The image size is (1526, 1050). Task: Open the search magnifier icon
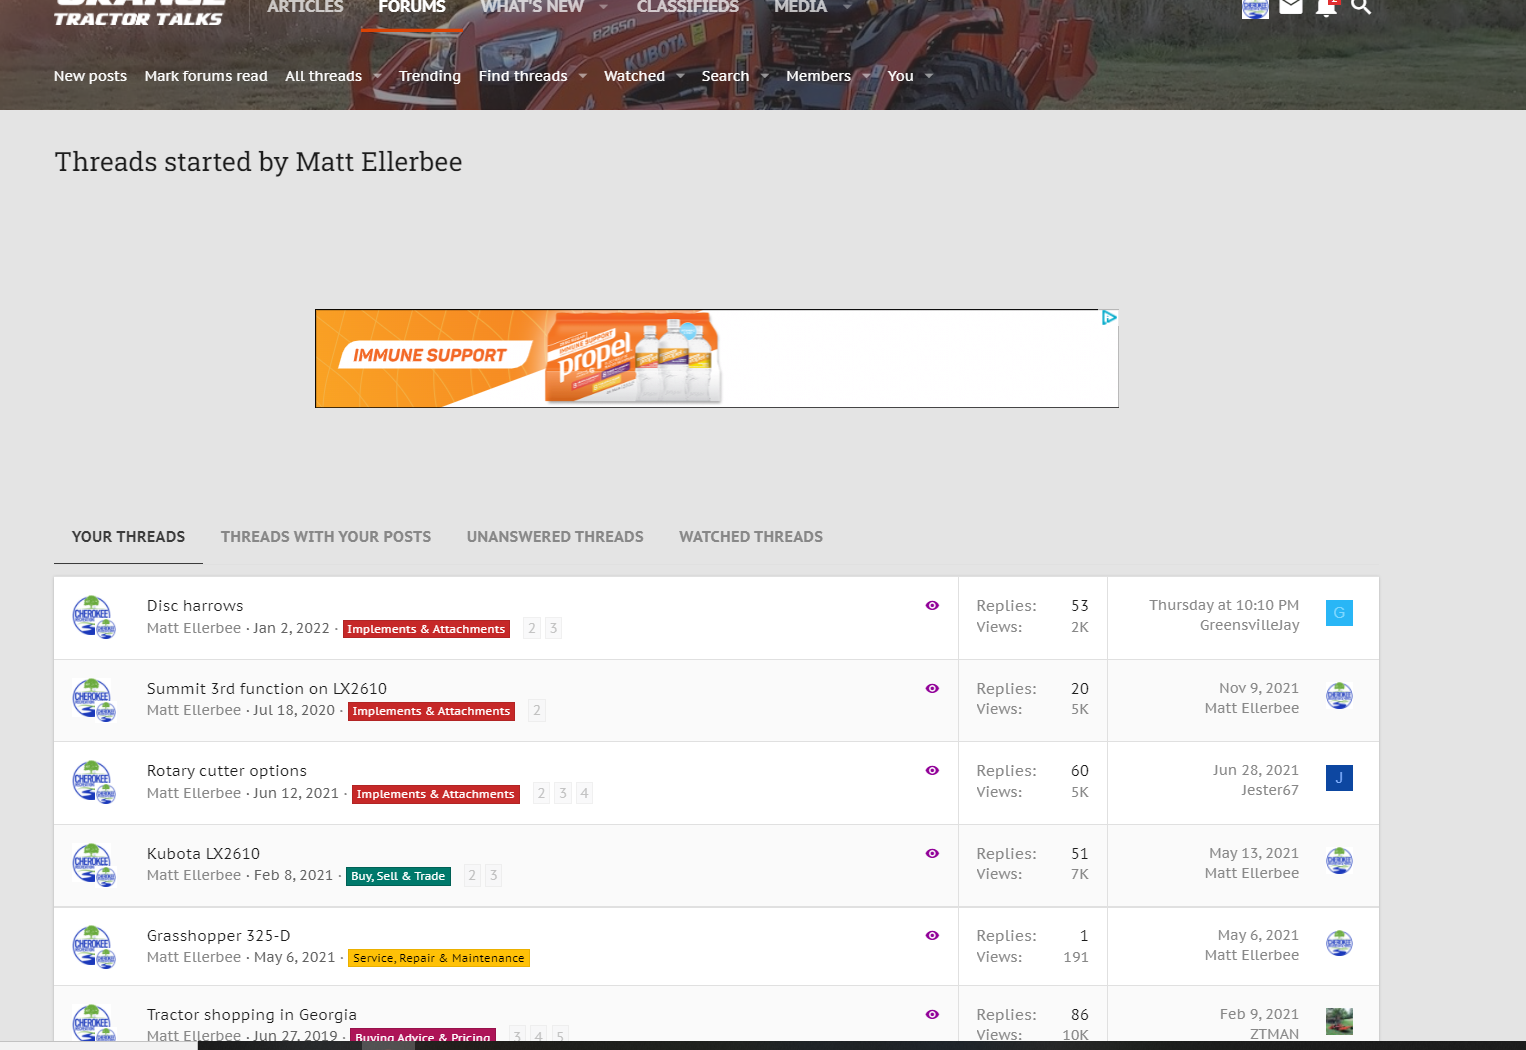click(1360, 7)
